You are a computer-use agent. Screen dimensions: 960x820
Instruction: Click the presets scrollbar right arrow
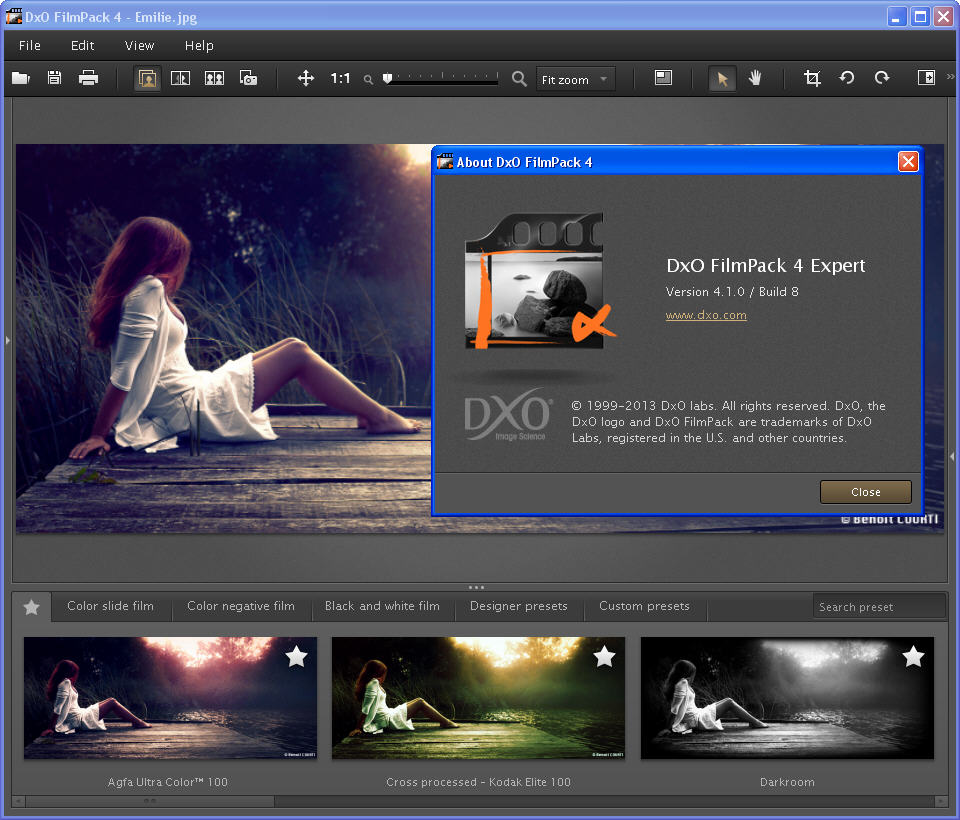point(941,801)
